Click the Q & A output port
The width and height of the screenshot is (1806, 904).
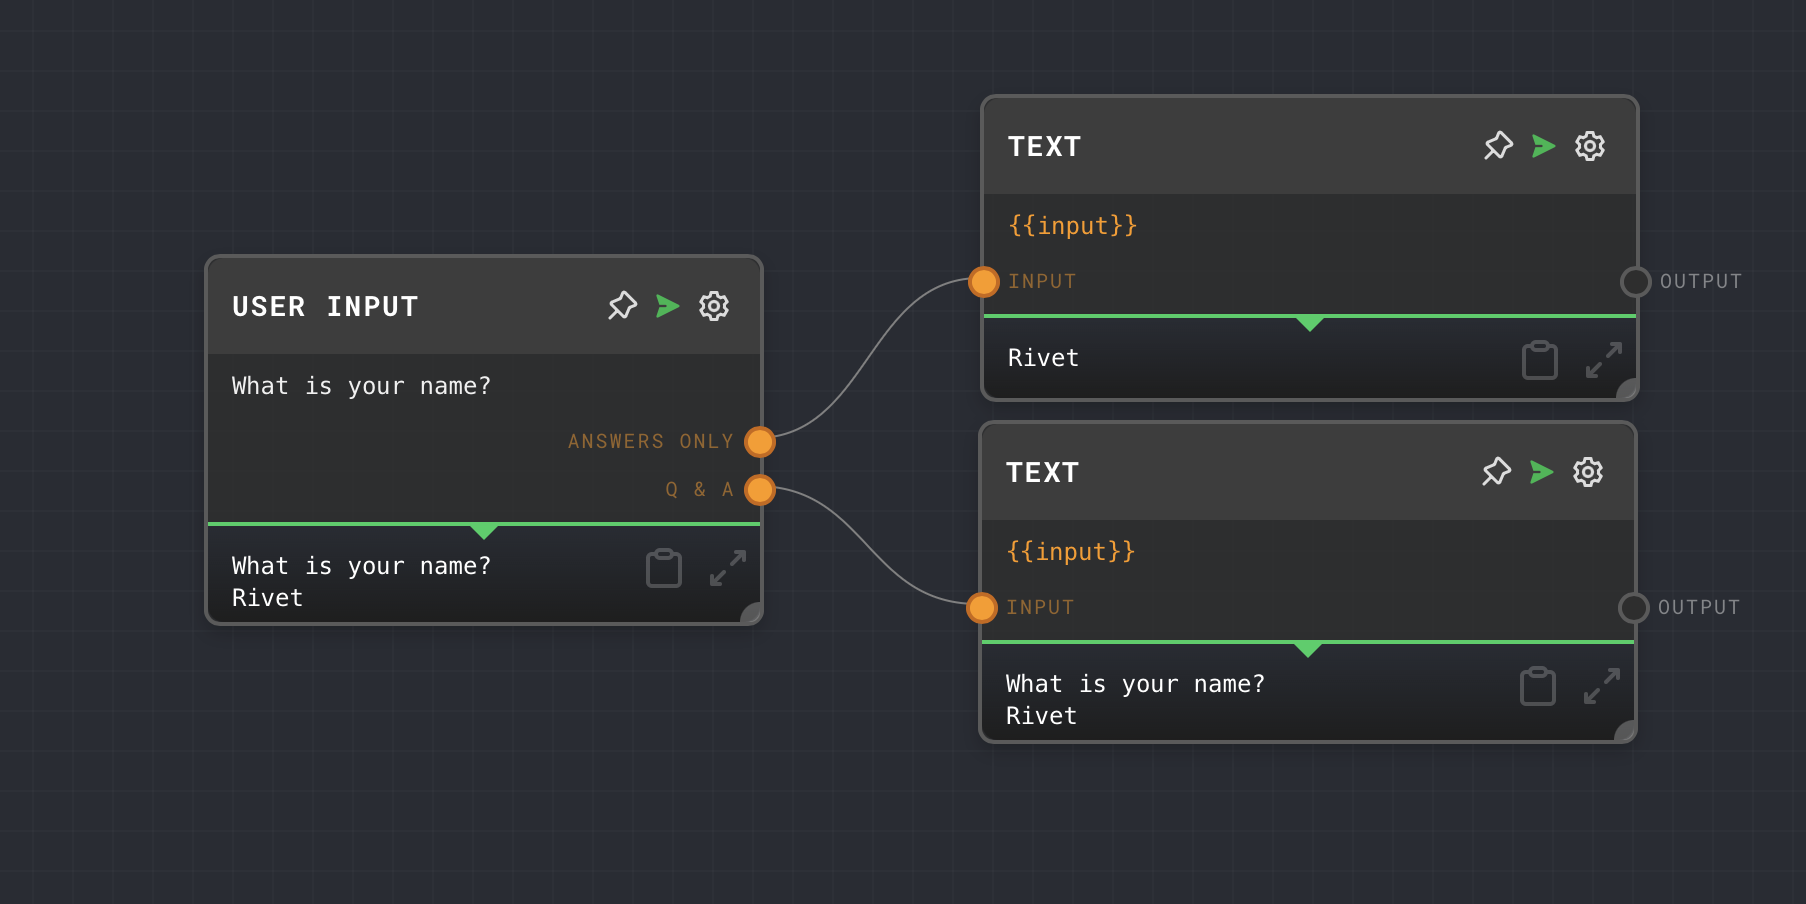760,490
